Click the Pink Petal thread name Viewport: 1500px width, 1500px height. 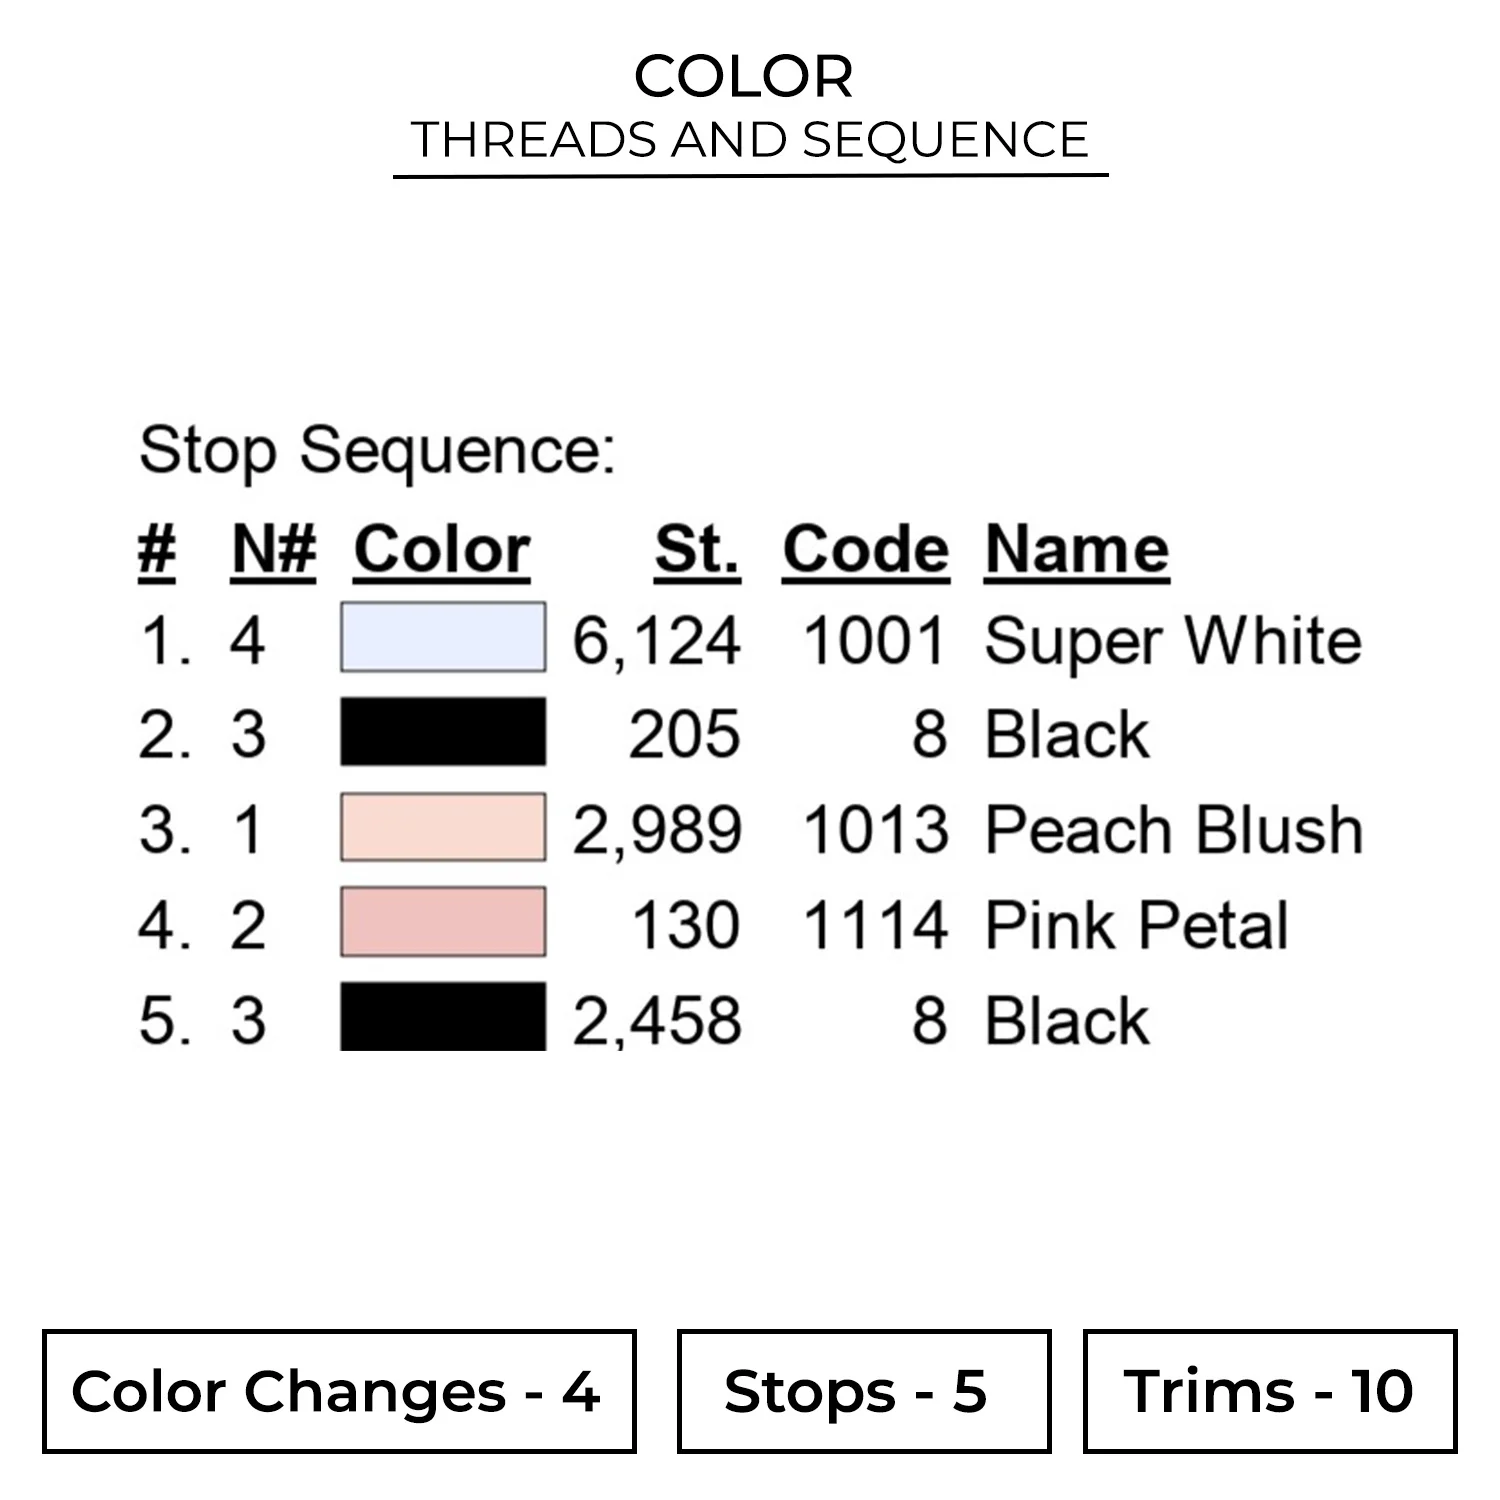1137,925
